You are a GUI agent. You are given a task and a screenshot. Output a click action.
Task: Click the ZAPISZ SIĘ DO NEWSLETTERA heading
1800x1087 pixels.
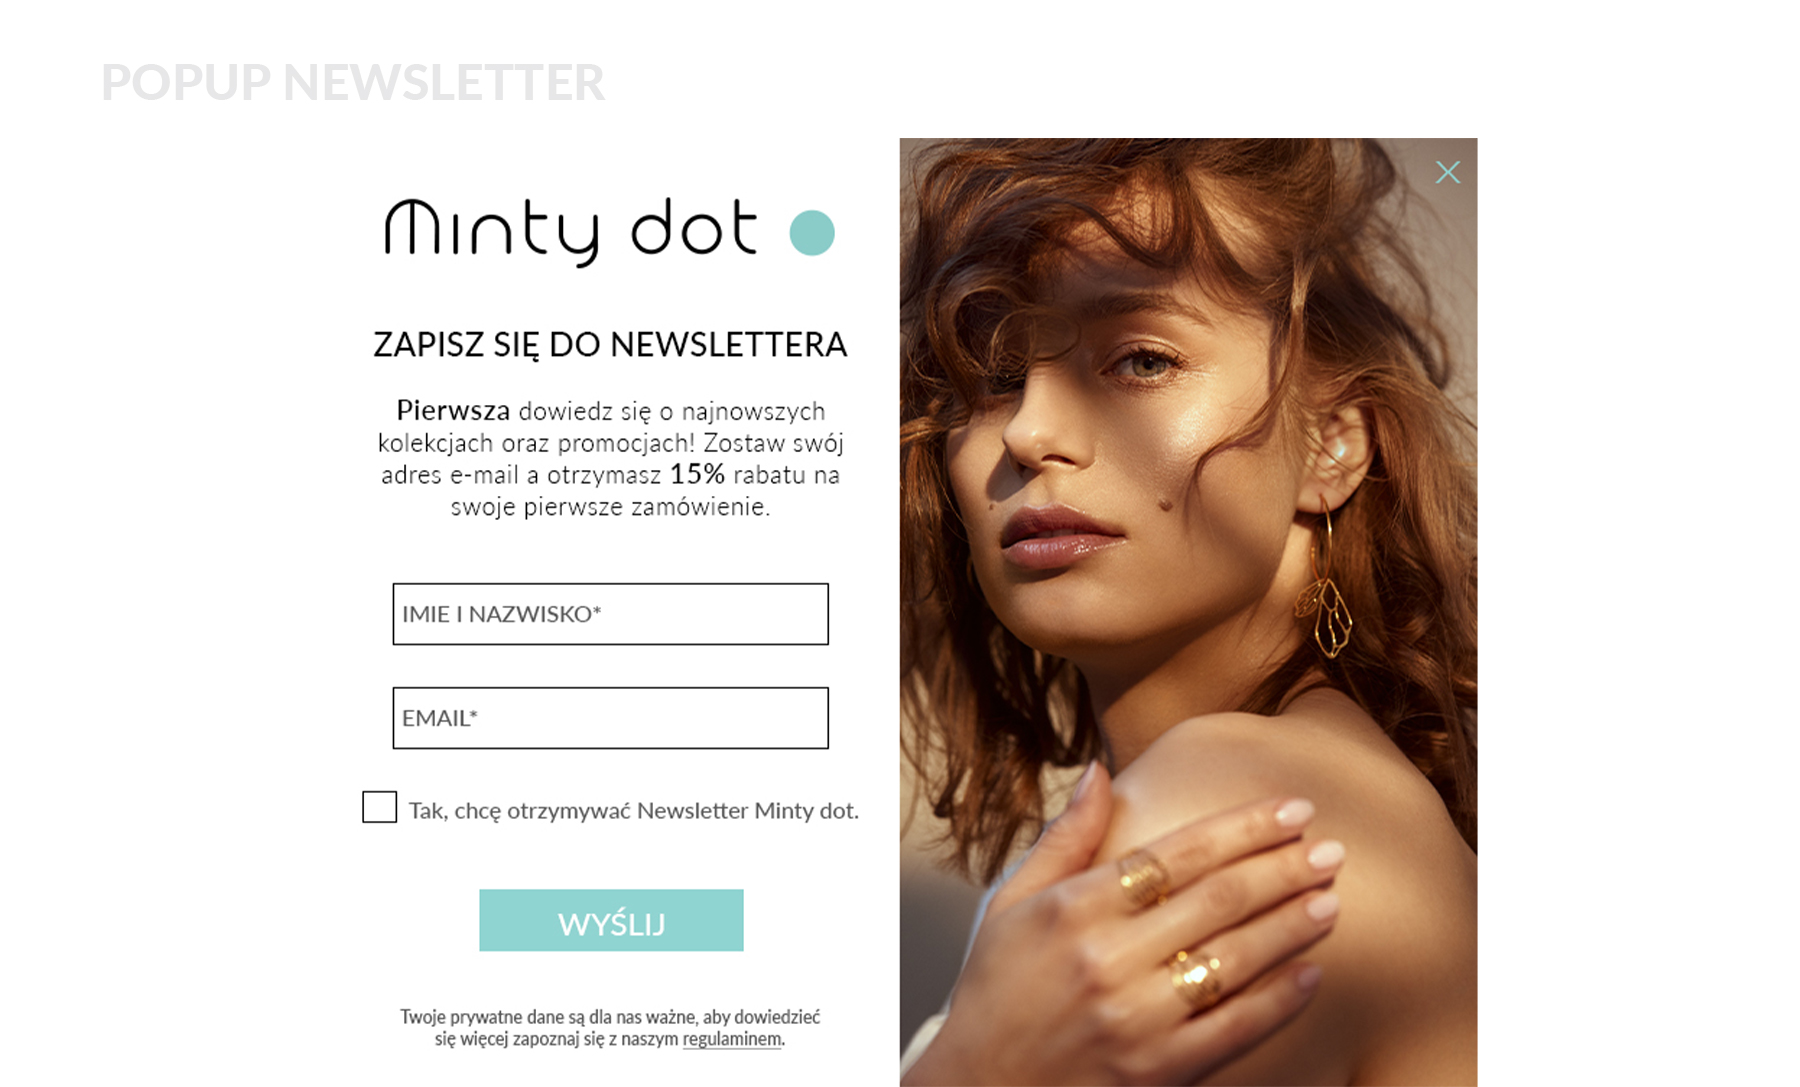tap(610, 344)
